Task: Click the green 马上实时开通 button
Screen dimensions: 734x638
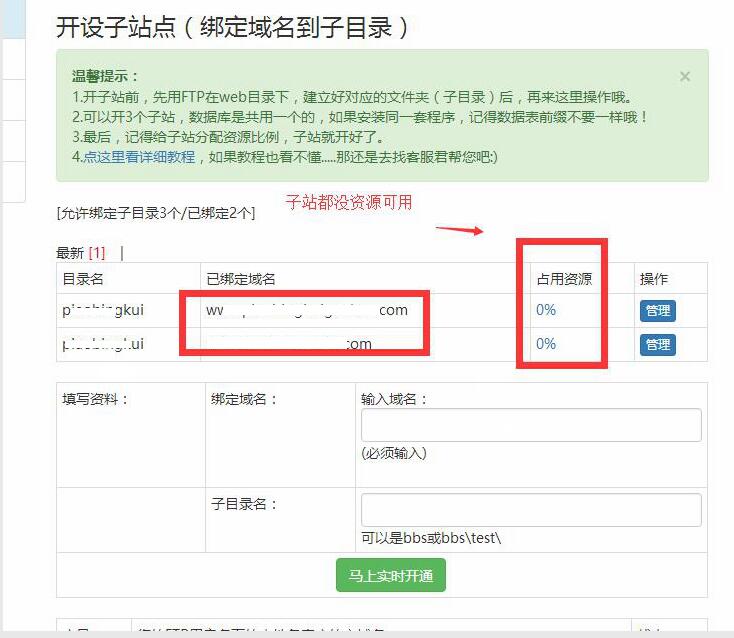Action: [391, 575]
